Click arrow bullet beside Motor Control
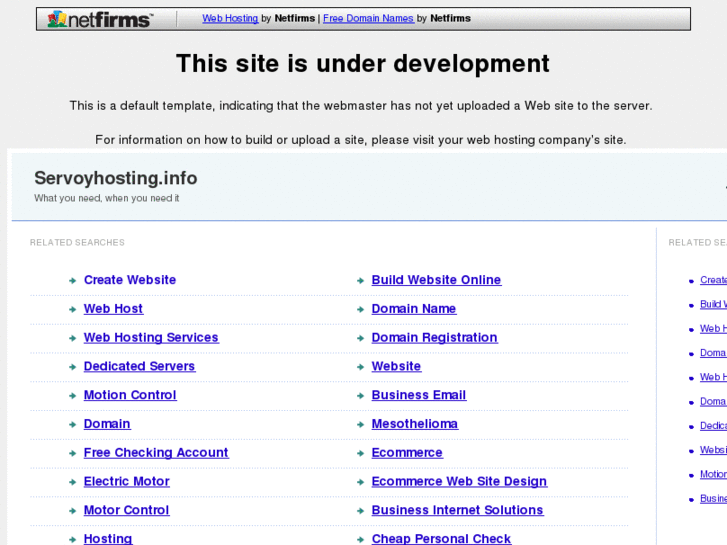727x545 pixels. pyautogui.click(x=72, y=511)
